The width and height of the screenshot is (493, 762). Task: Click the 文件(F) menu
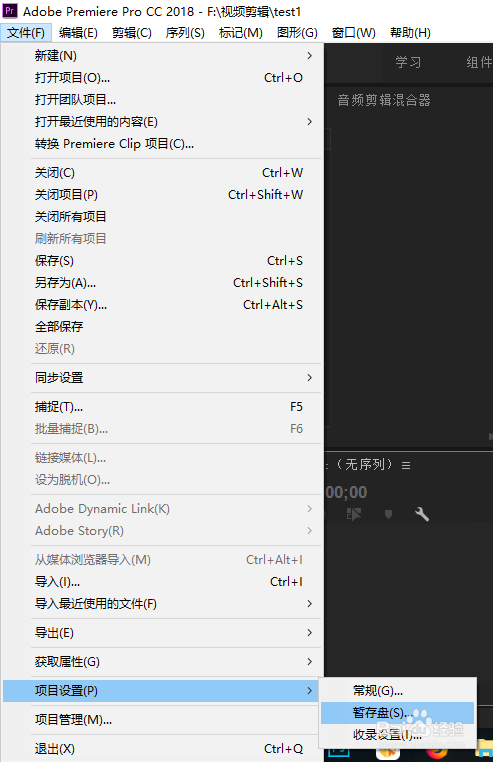(26, 33)
